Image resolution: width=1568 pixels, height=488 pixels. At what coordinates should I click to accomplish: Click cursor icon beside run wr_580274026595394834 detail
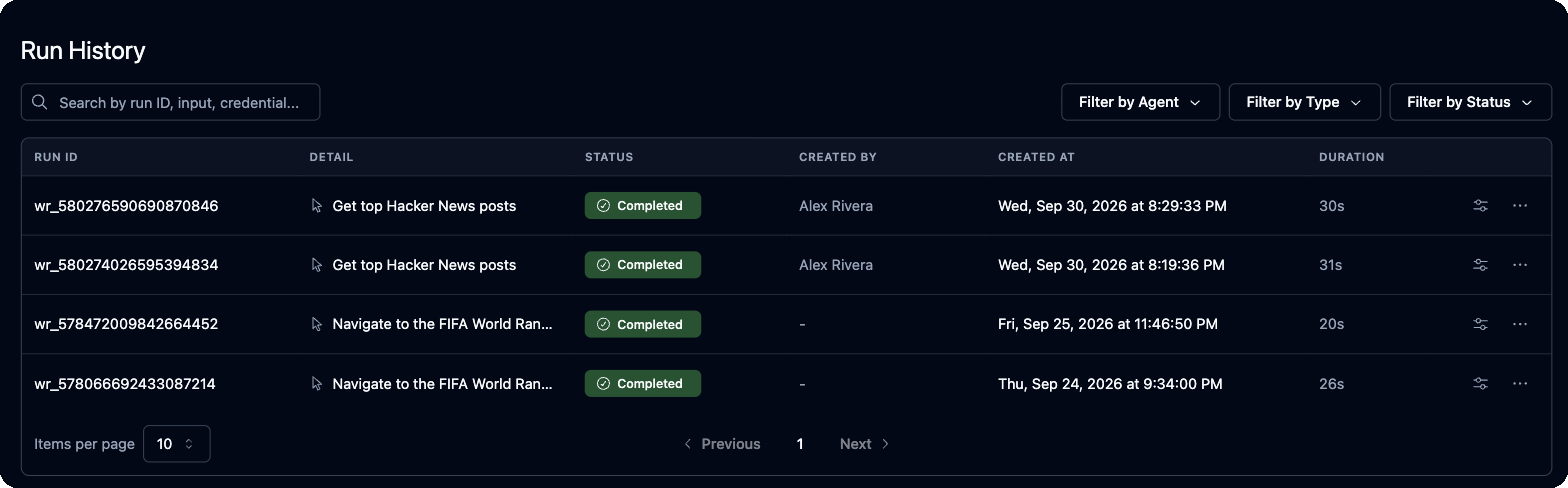point(317,265)
